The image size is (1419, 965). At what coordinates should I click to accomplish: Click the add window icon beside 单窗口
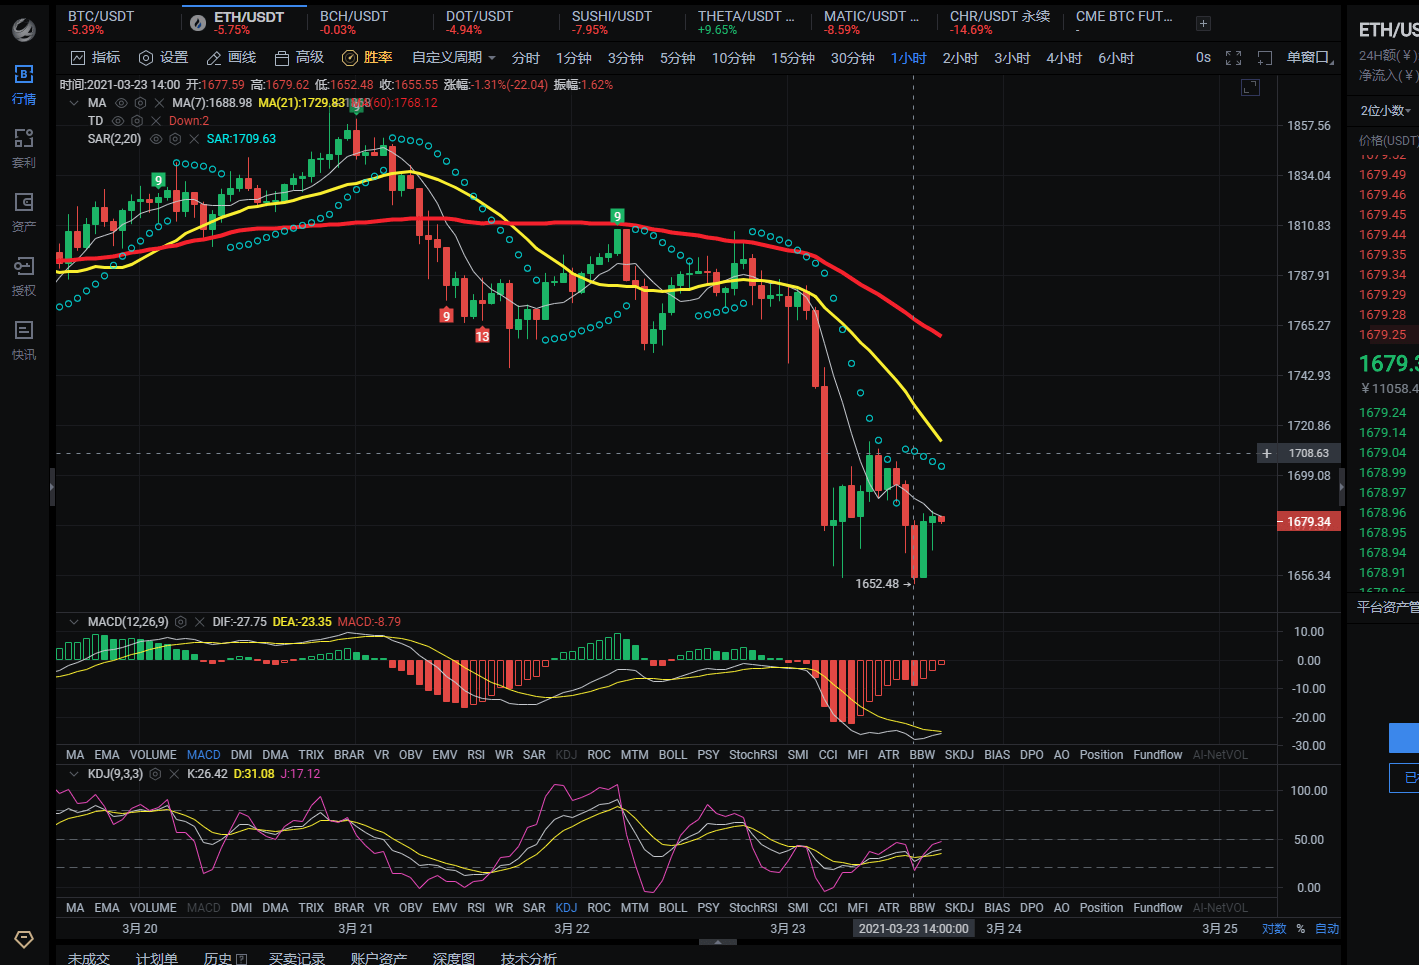1265,58
